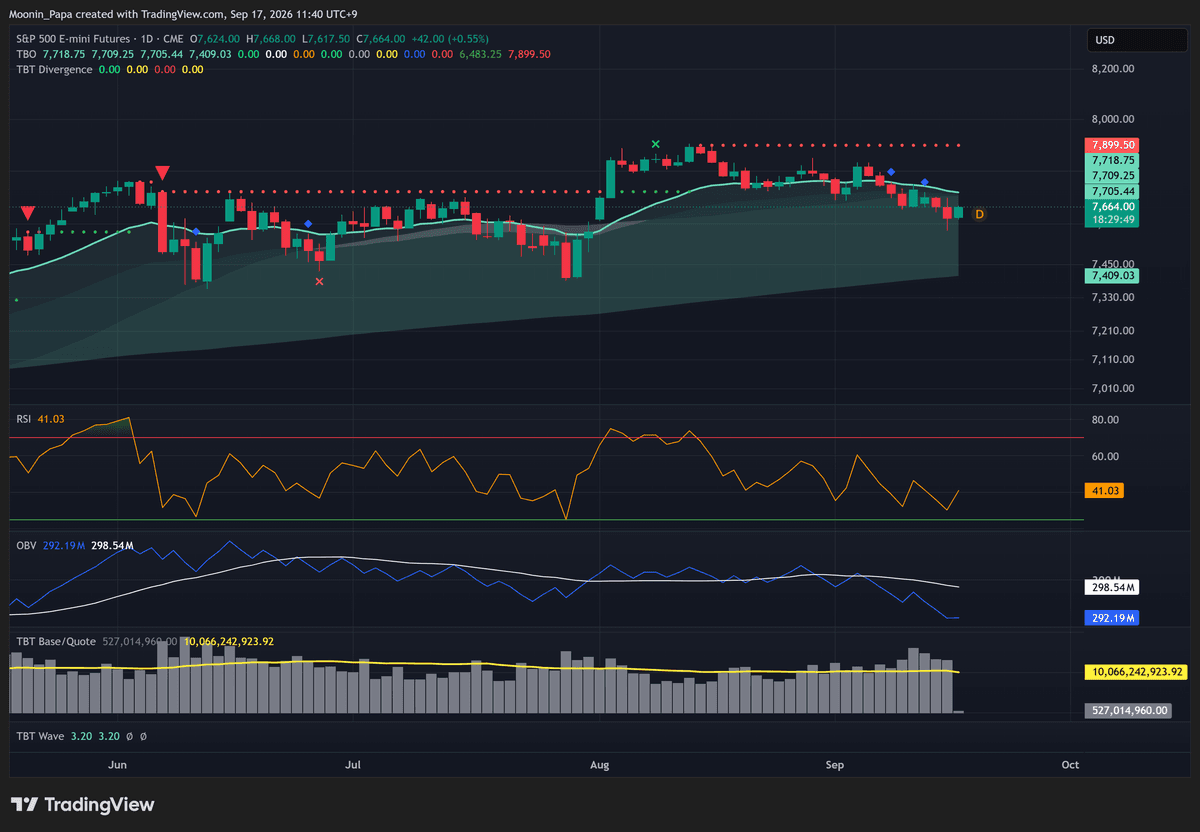Click the blue diamond marker in late June
The height and width of the screenshot is (832, 1200).
tap(308, 224)
